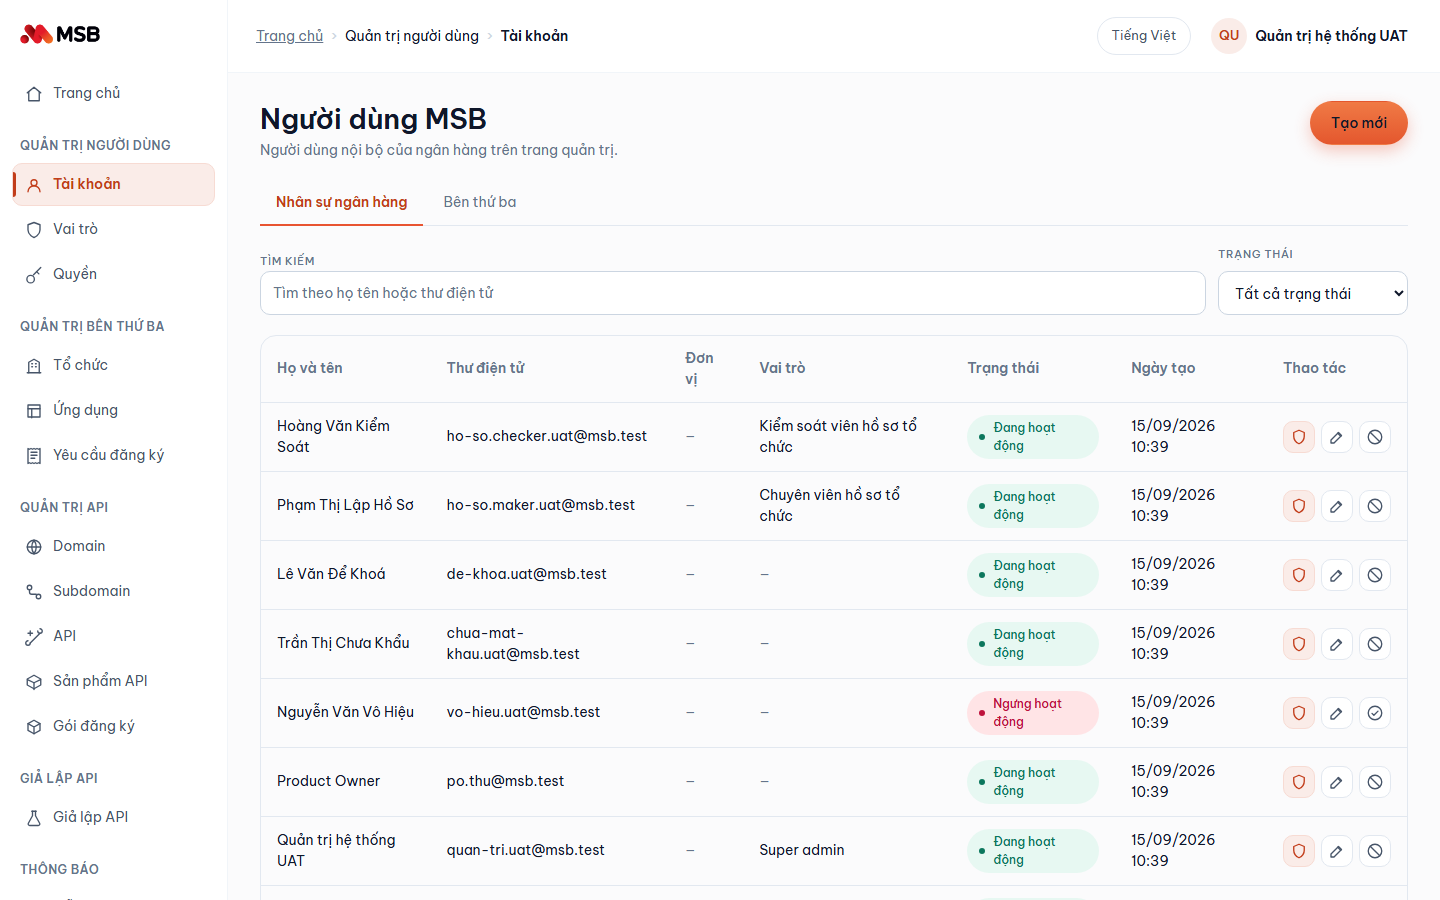Click shield icon for Trần Thị Chưa Khẩu

1299,644
